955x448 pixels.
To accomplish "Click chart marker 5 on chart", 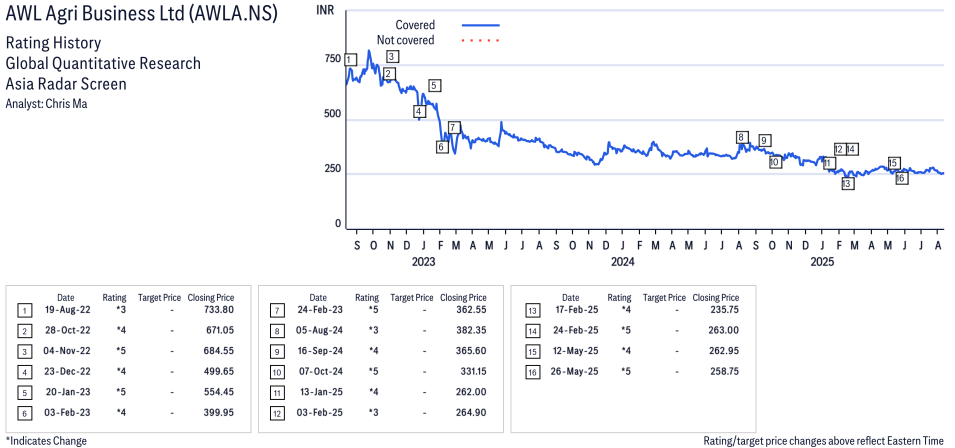I will point(434,85).
